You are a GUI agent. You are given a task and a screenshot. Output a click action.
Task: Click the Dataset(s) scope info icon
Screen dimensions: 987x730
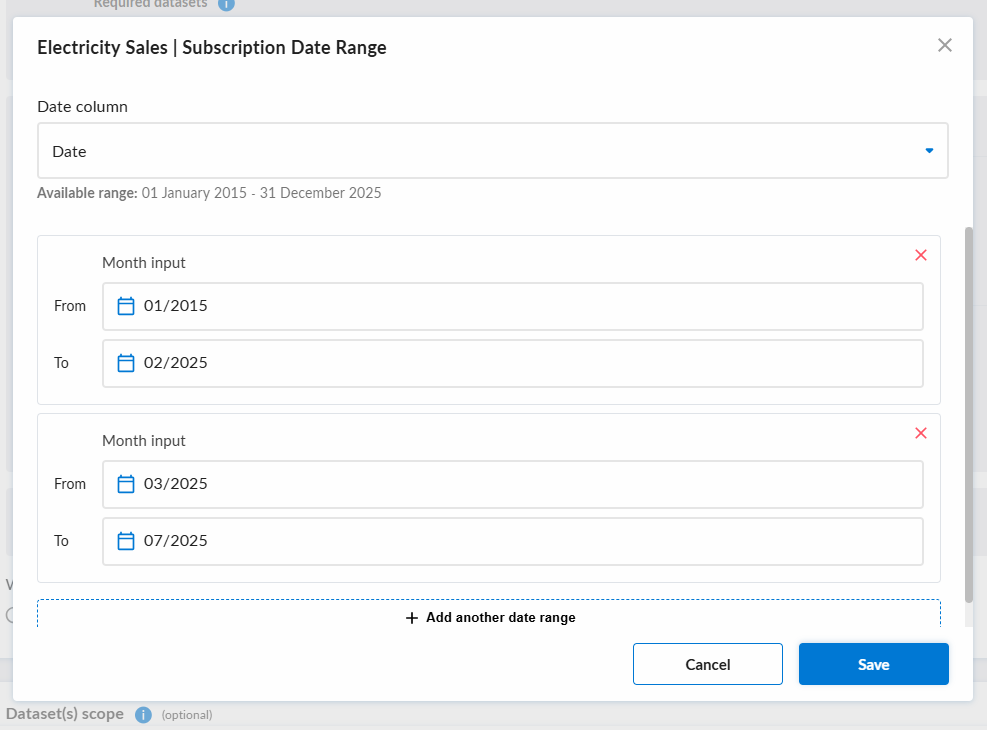click(x=144, y=715)
